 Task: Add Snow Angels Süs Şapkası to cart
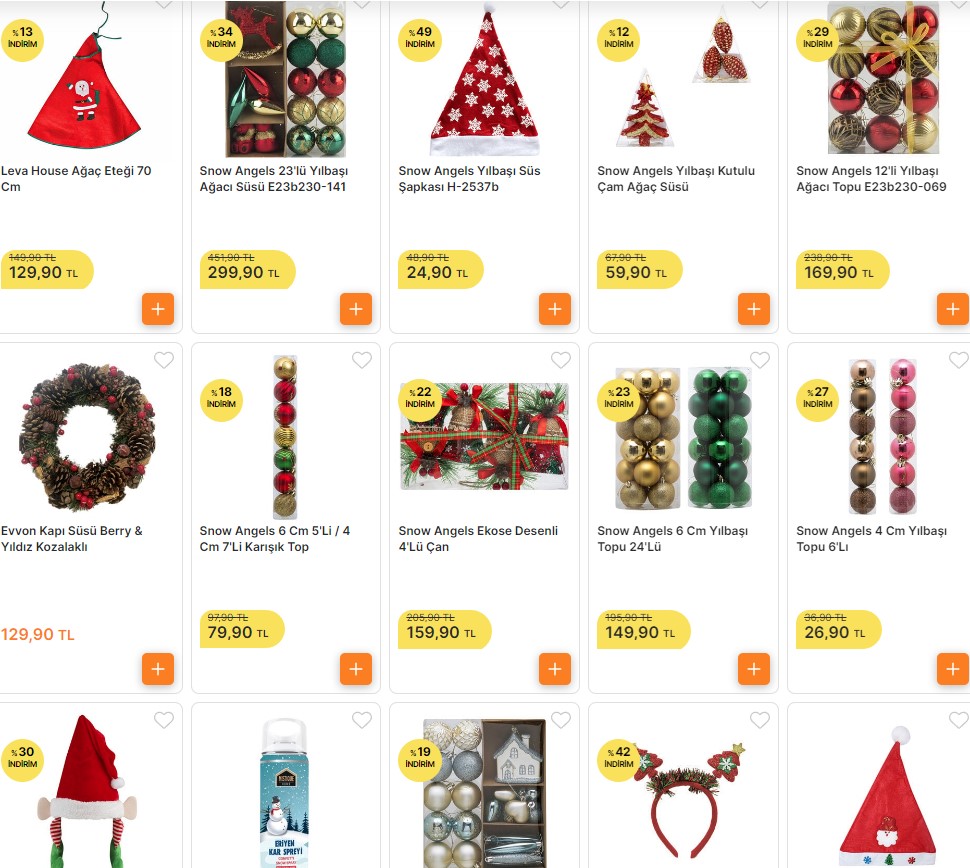point(555,309)
